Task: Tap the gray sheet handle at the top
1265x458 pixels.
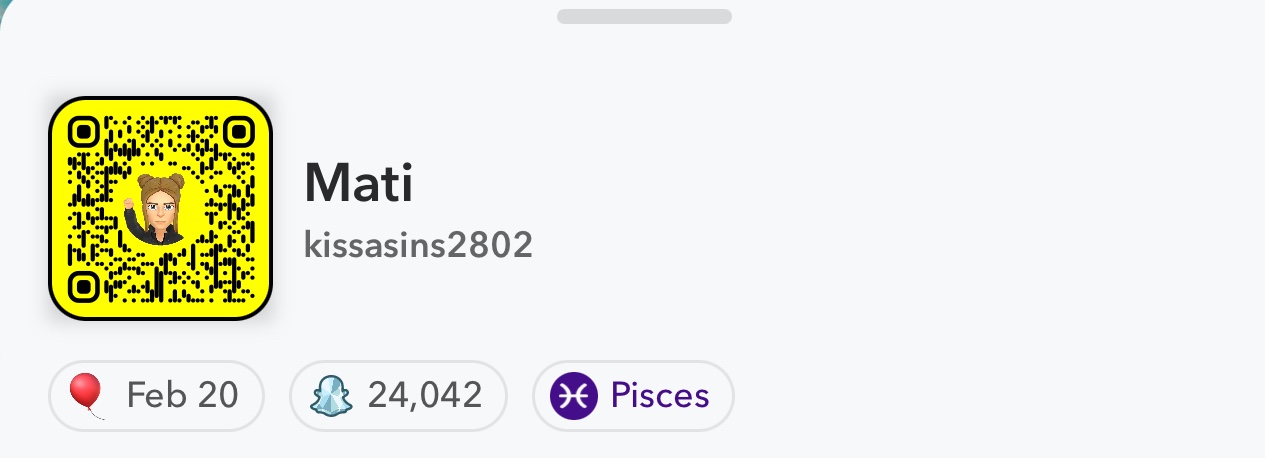Action: 644,16
